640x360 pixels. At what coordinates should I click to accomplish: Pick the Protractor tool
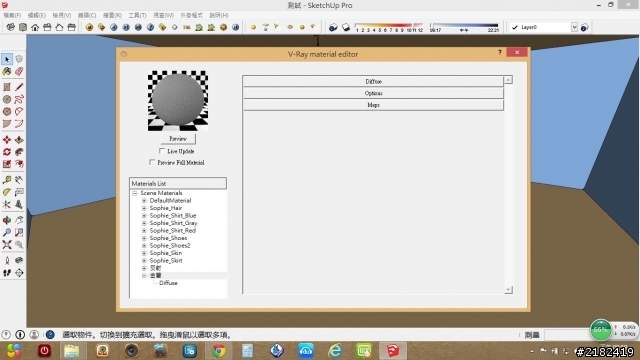7,192
